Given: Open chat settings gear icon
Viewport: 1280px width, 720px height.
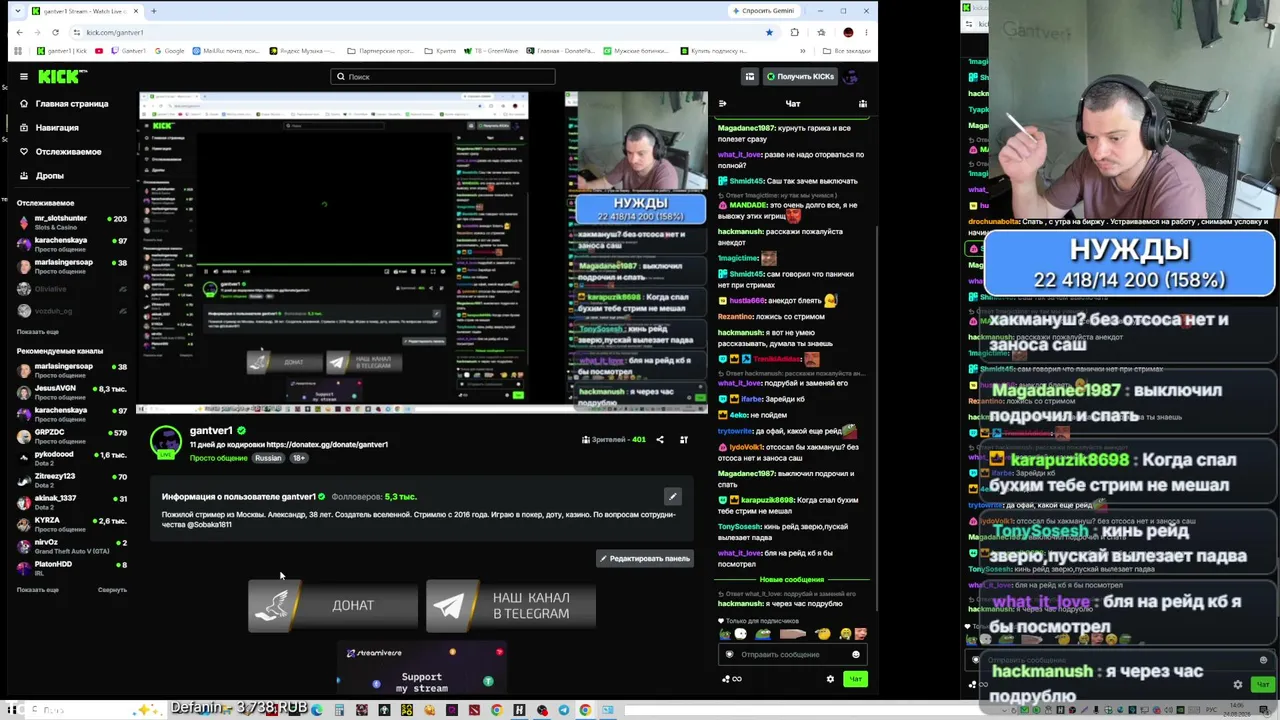Looking at the screenshot, I should click(830, 679).
